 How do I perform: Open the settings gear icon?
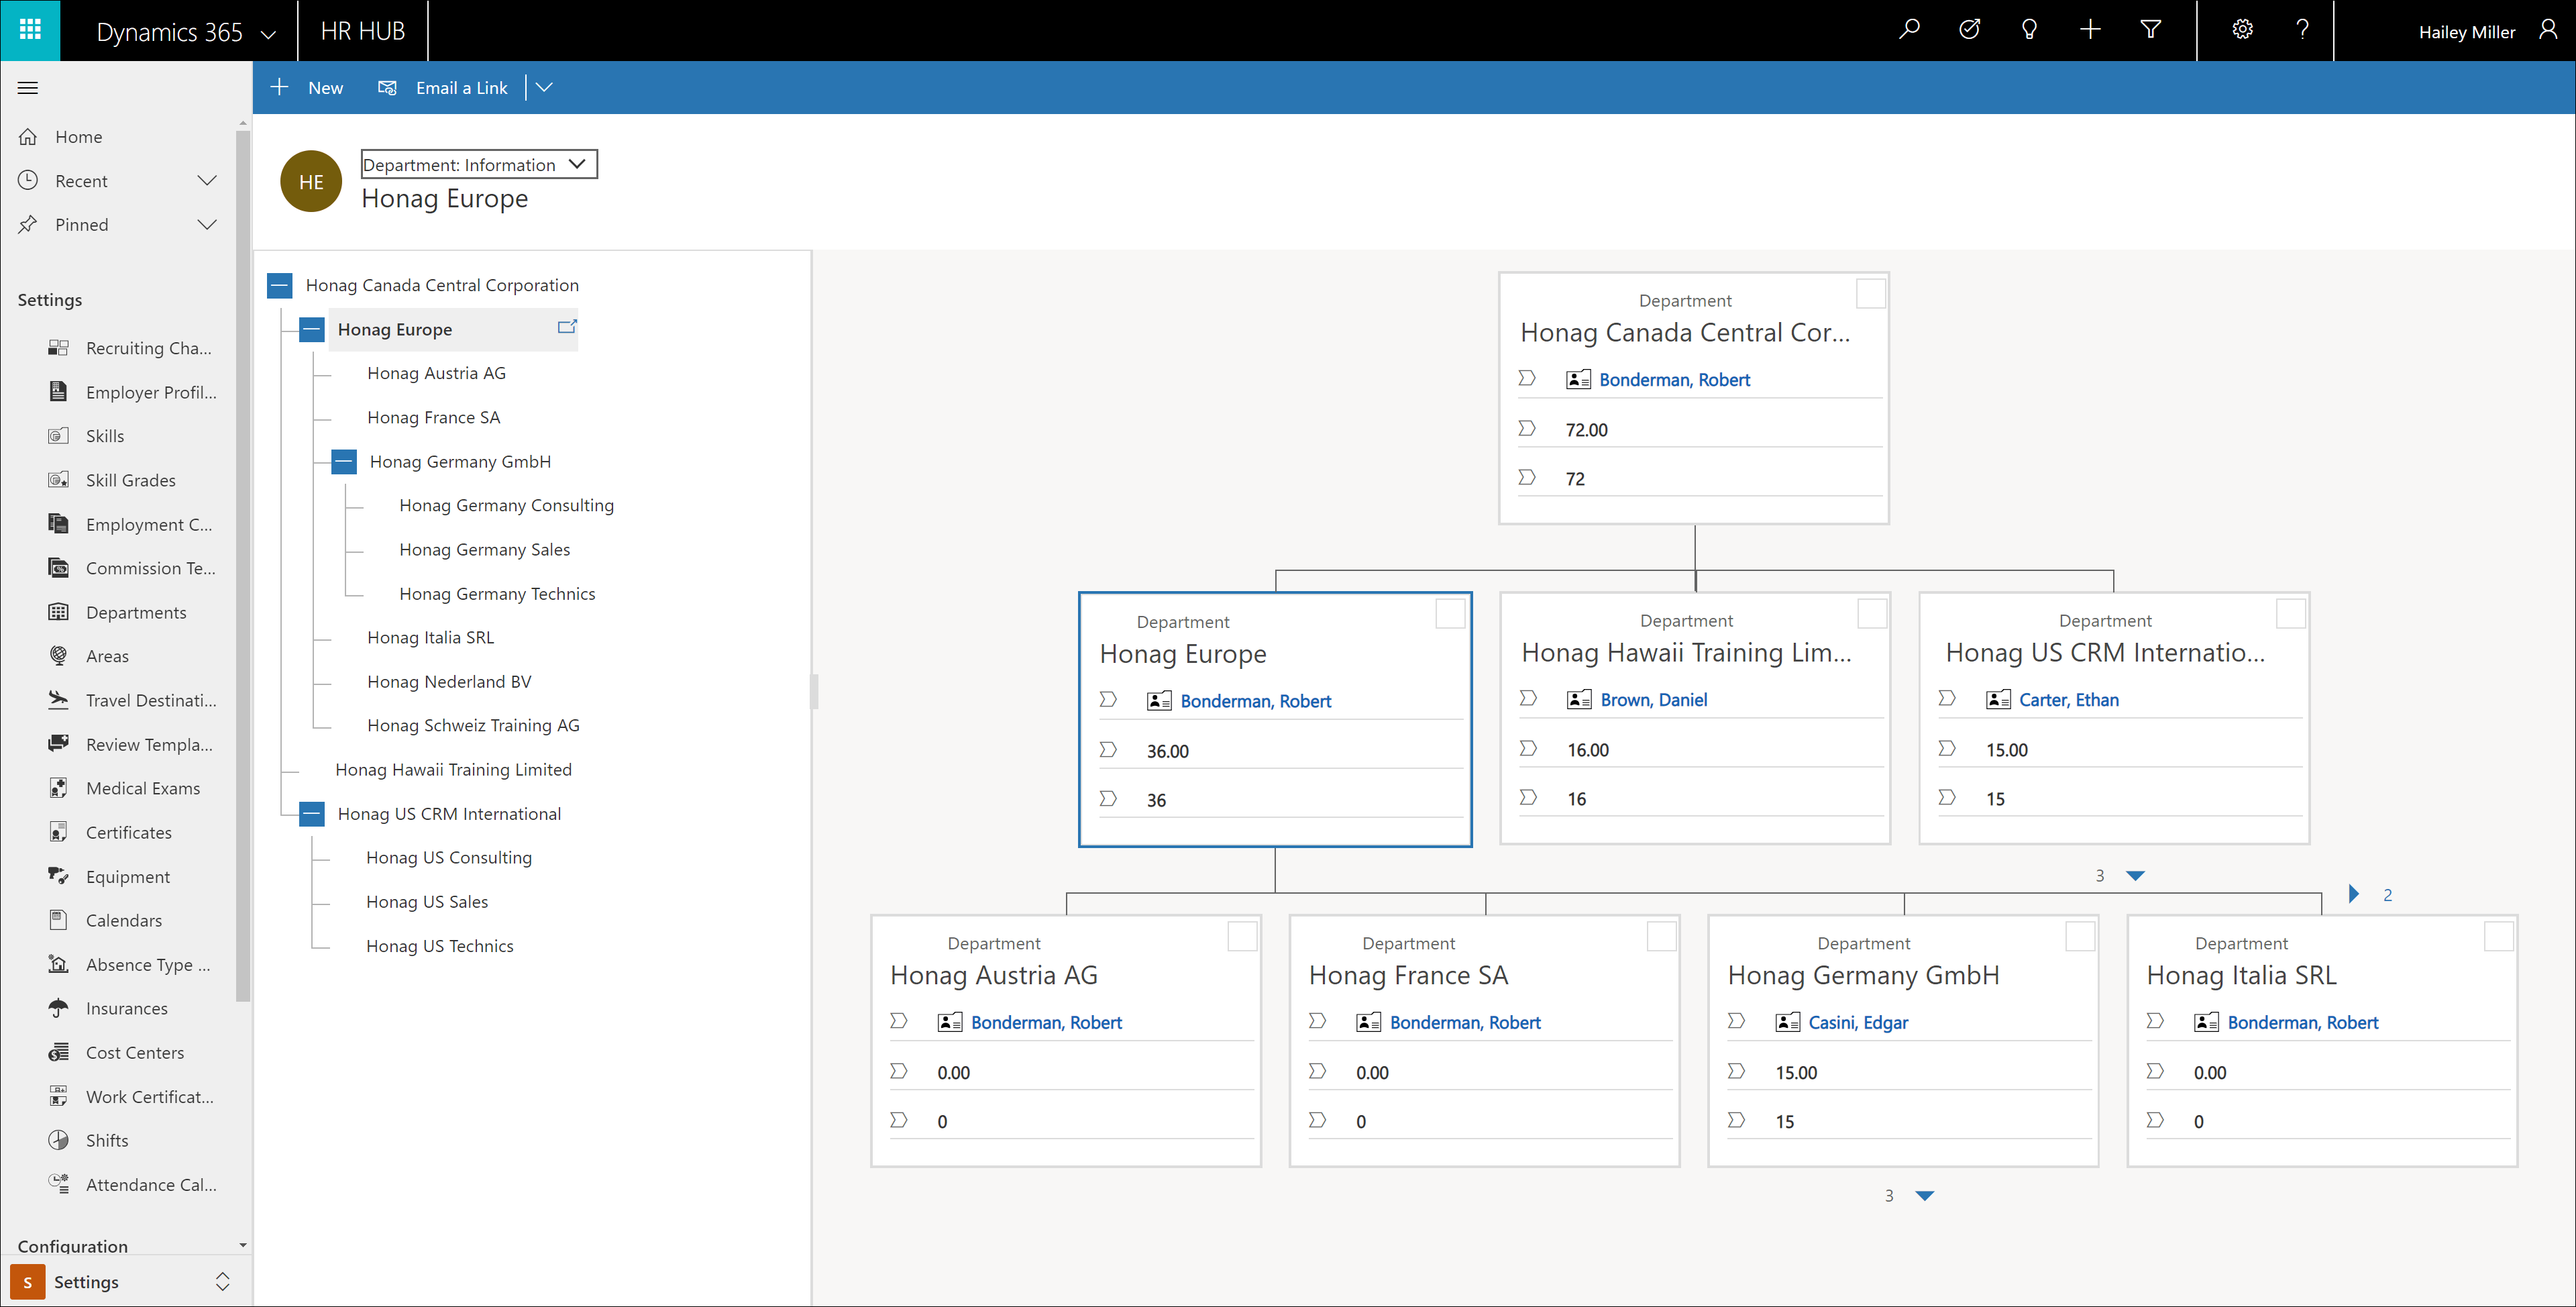(x=2242, y=30)
